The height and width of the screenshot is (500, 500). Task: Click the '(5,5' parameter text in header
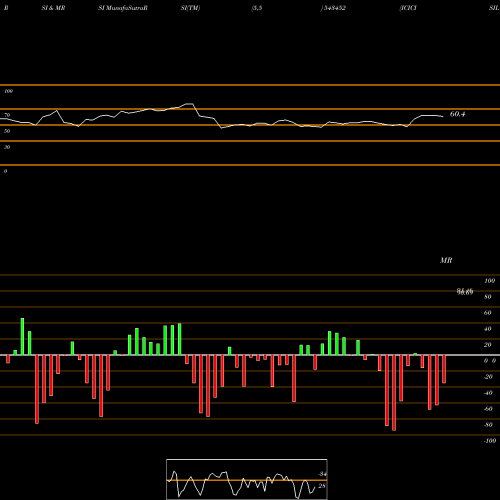tap(257, 8)
